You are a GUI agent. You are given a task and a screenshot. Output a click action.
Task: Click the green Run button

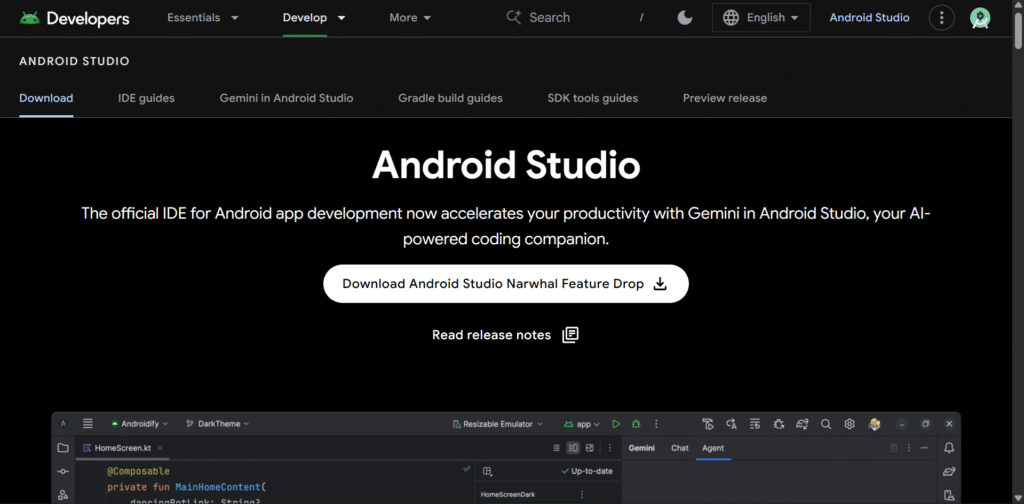point(616,424)
